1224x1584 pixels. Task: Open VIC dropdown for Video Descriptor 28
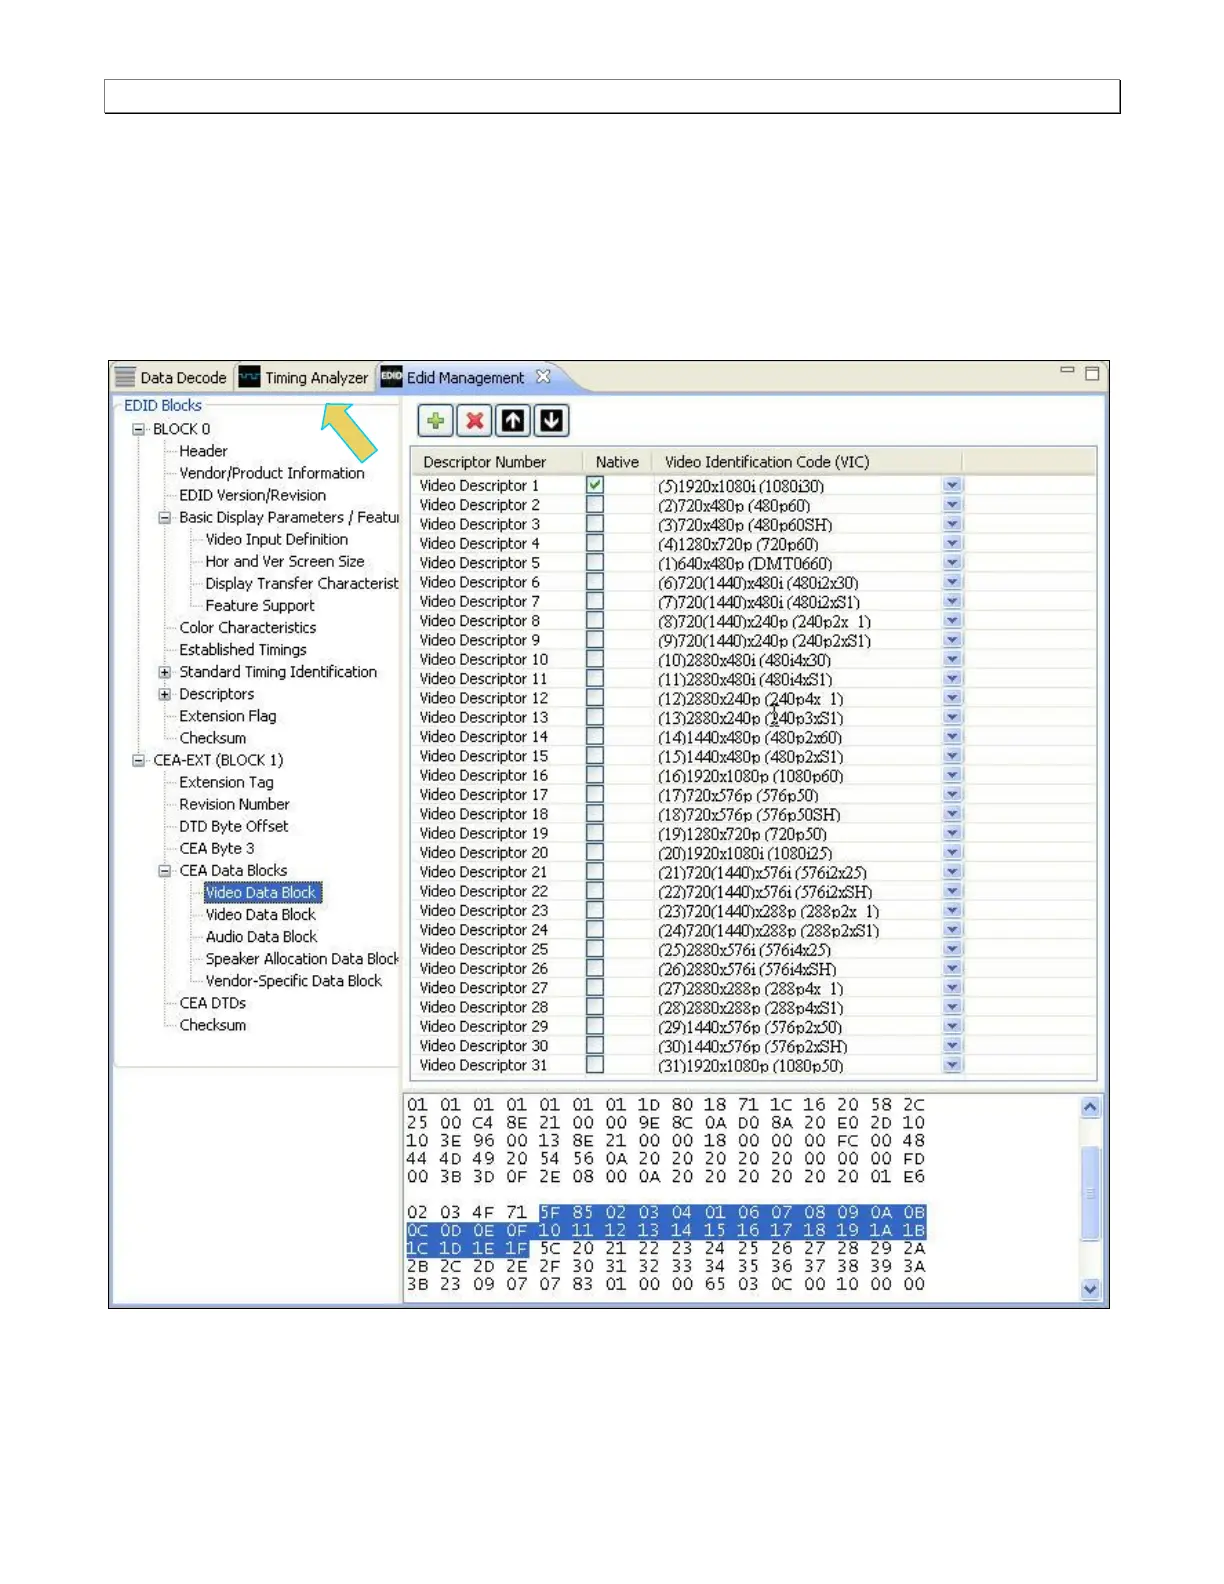click(x=952, y=1007)
